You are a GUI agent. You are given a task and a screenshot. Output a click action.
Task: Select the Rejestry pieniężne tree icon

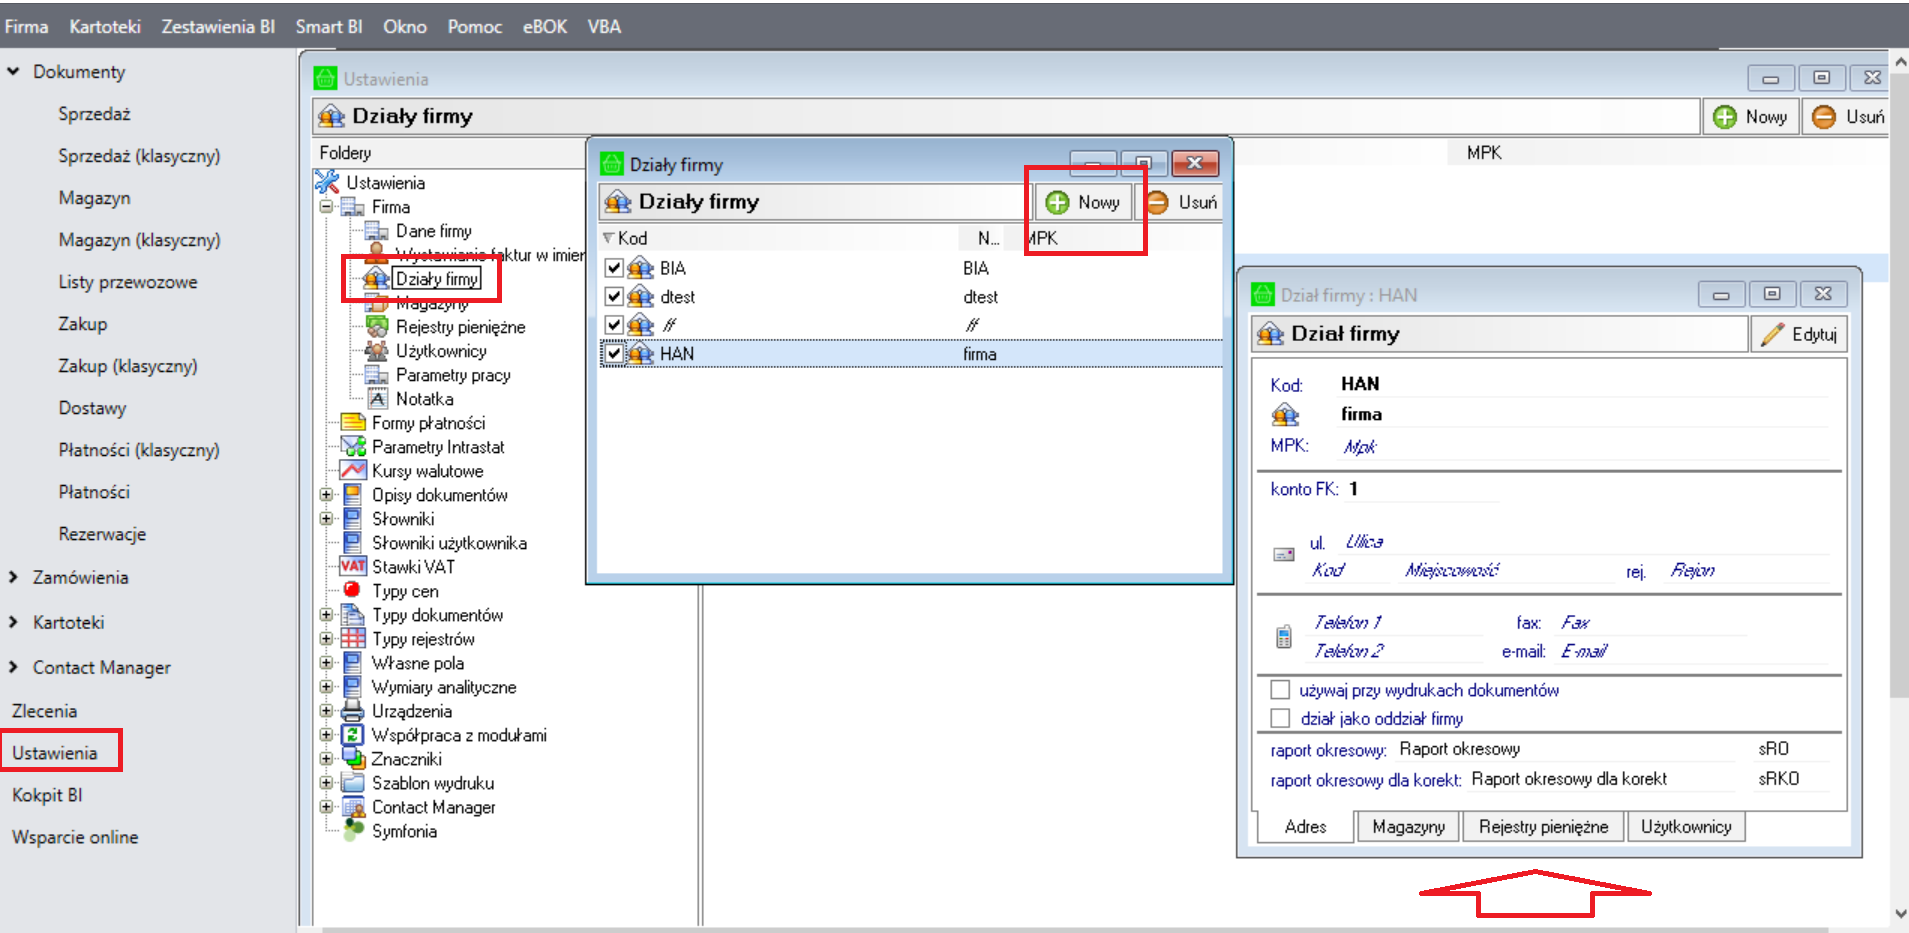coord(377,327)
